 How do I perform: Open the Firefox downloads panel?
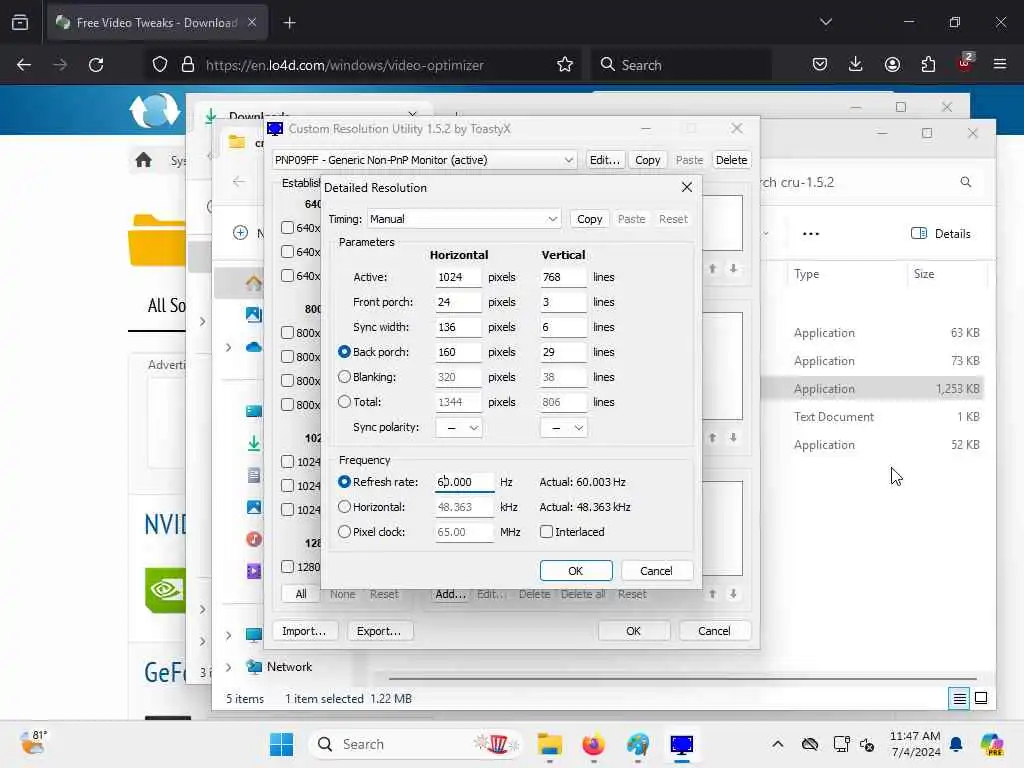(856, 64)
